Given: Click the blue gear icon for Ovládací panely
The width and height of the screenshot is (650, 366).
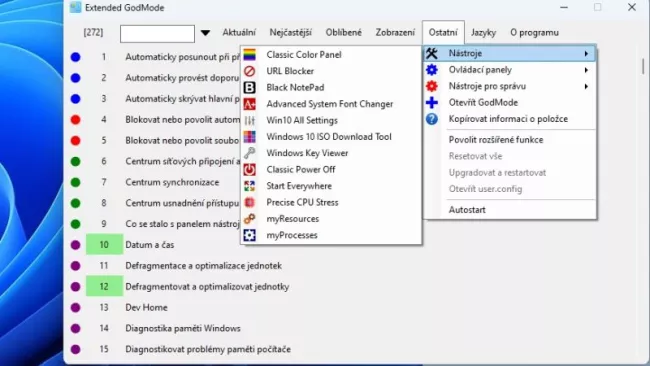Looking at the screenshot, I should coord(432,70).
